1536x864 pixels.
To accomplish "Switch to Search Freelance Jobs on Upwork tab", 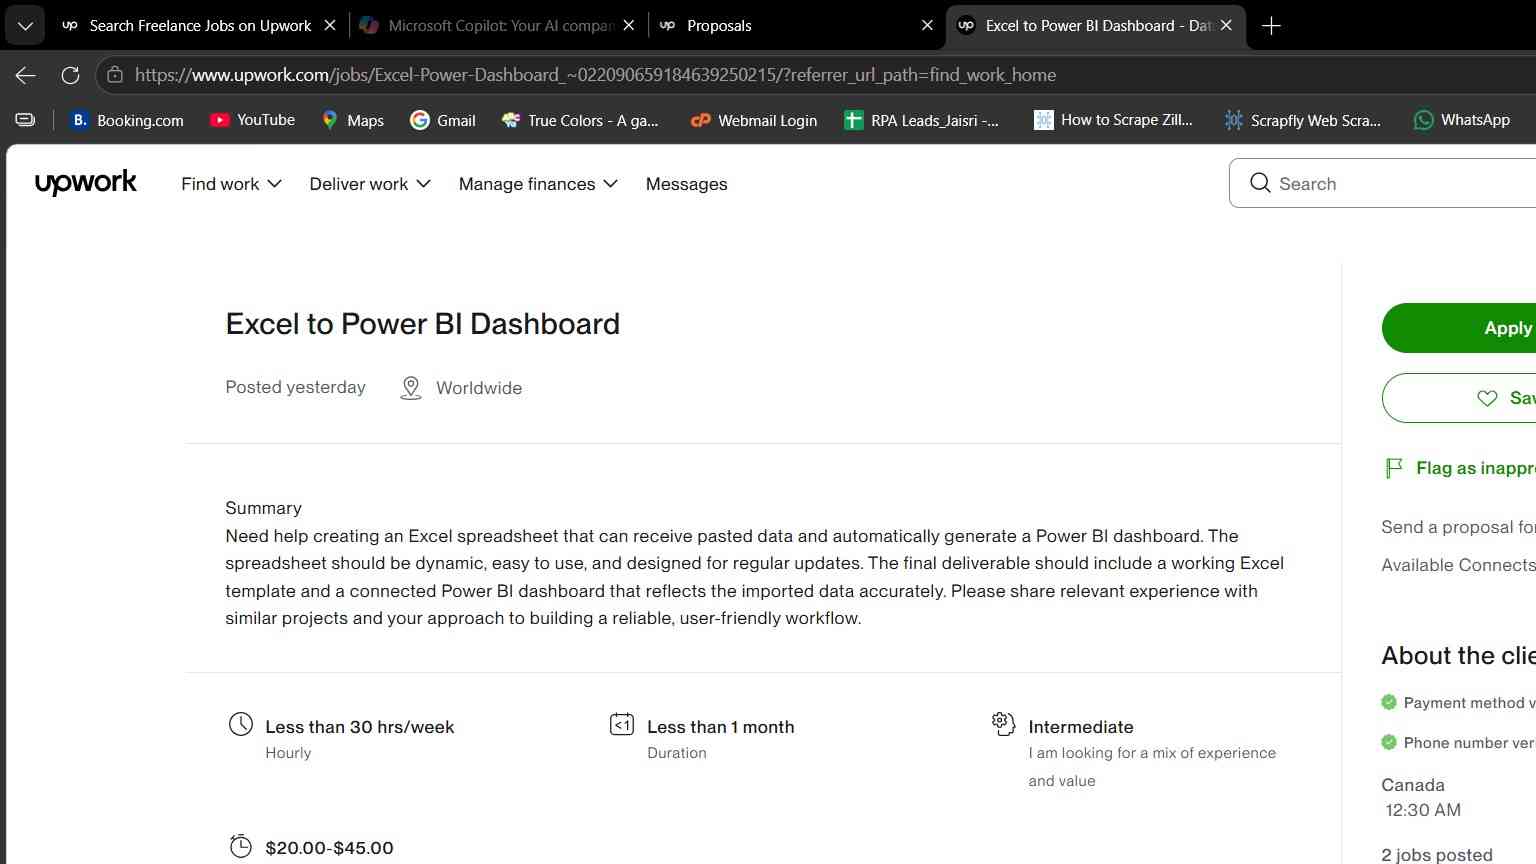I will tap(199, 26).
